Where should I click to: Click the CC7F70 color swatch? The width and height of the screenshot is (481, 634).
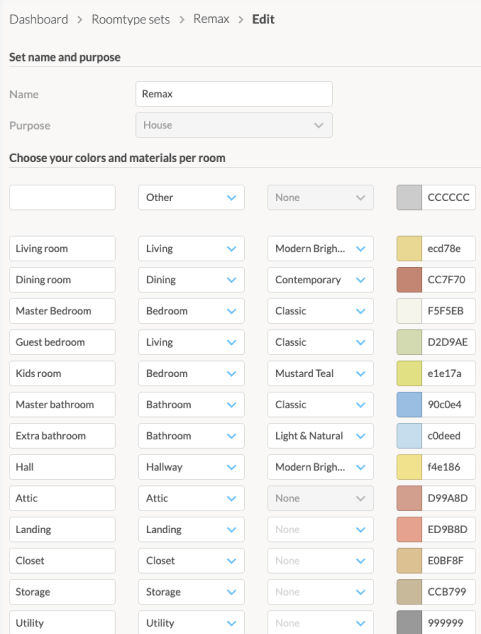click(409, 280)
